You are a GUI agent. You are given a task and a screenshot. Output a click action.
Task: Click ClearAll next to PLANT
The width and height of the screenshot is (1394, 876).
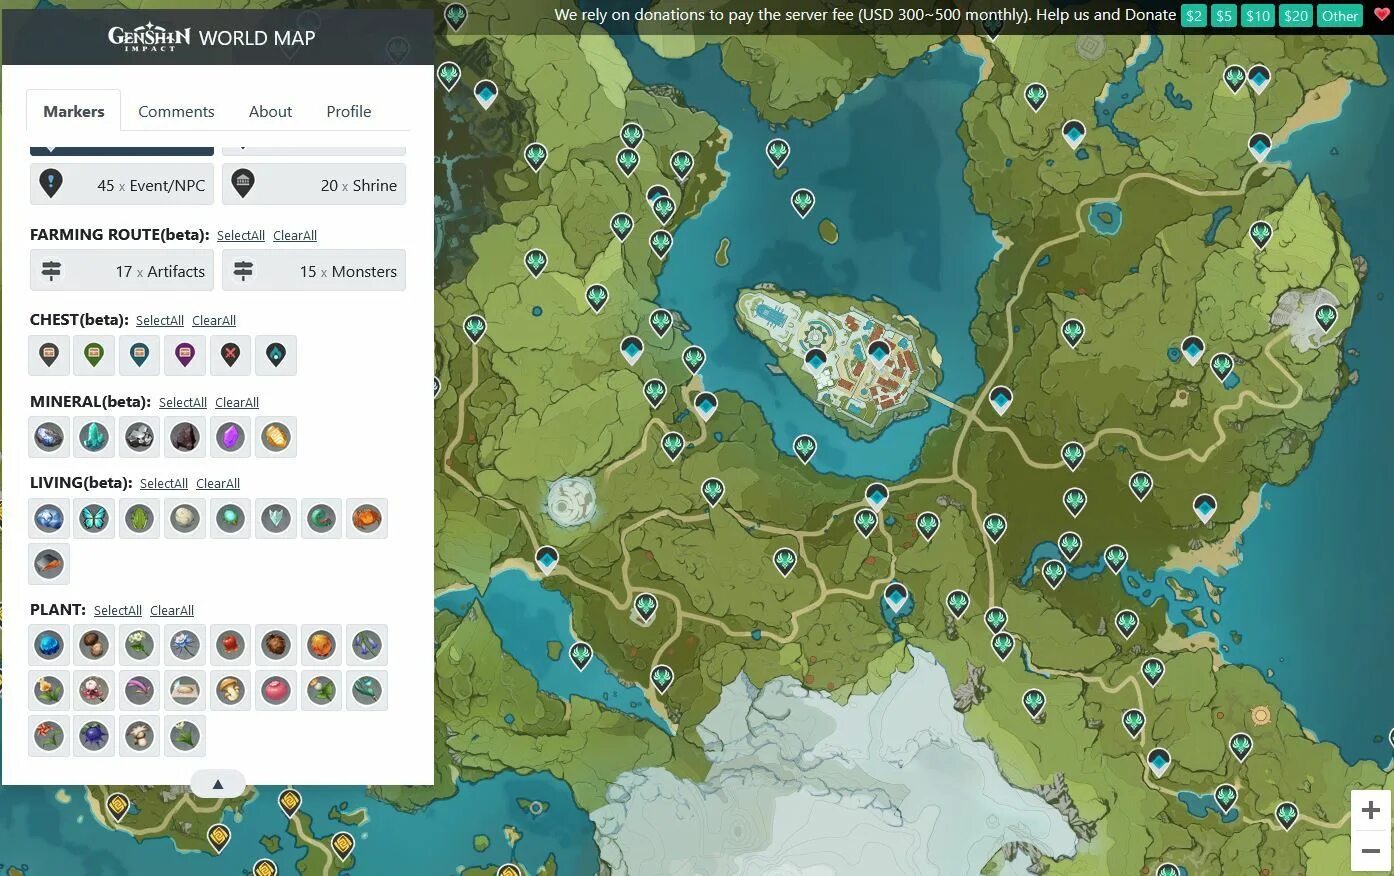(x=172, y=610)
